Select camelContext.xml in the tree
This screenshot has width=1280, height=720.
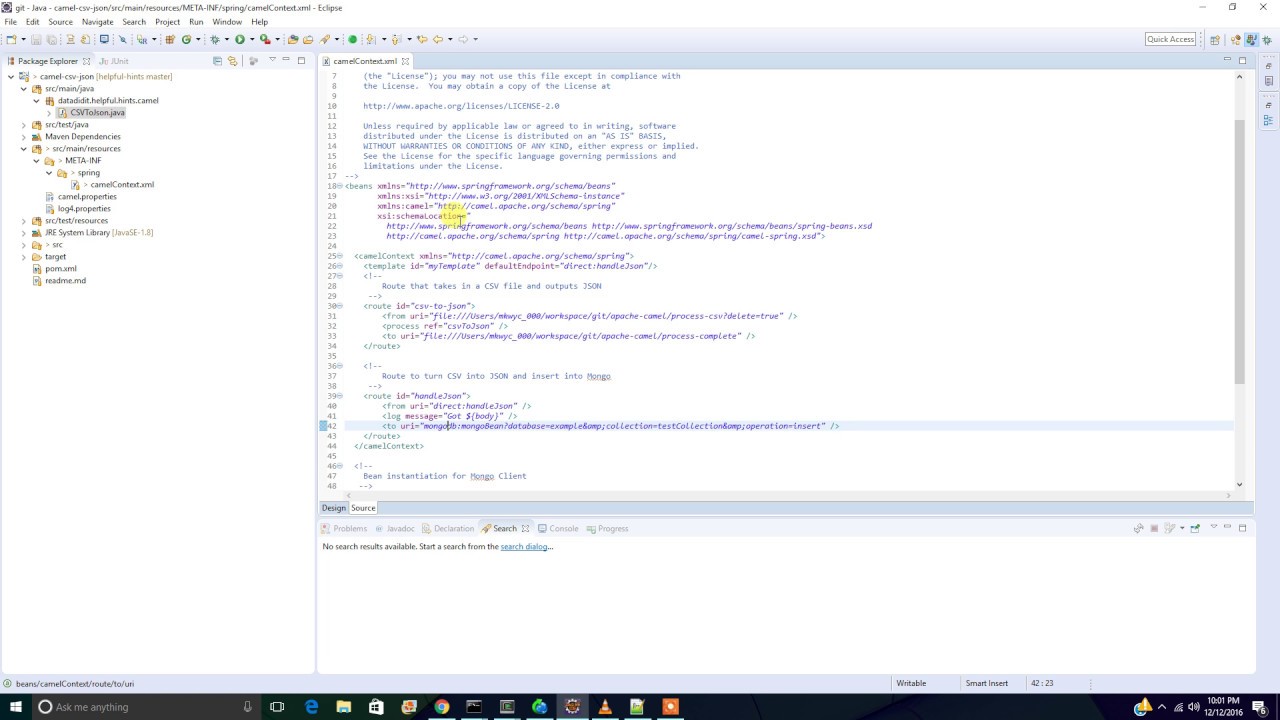122,185
